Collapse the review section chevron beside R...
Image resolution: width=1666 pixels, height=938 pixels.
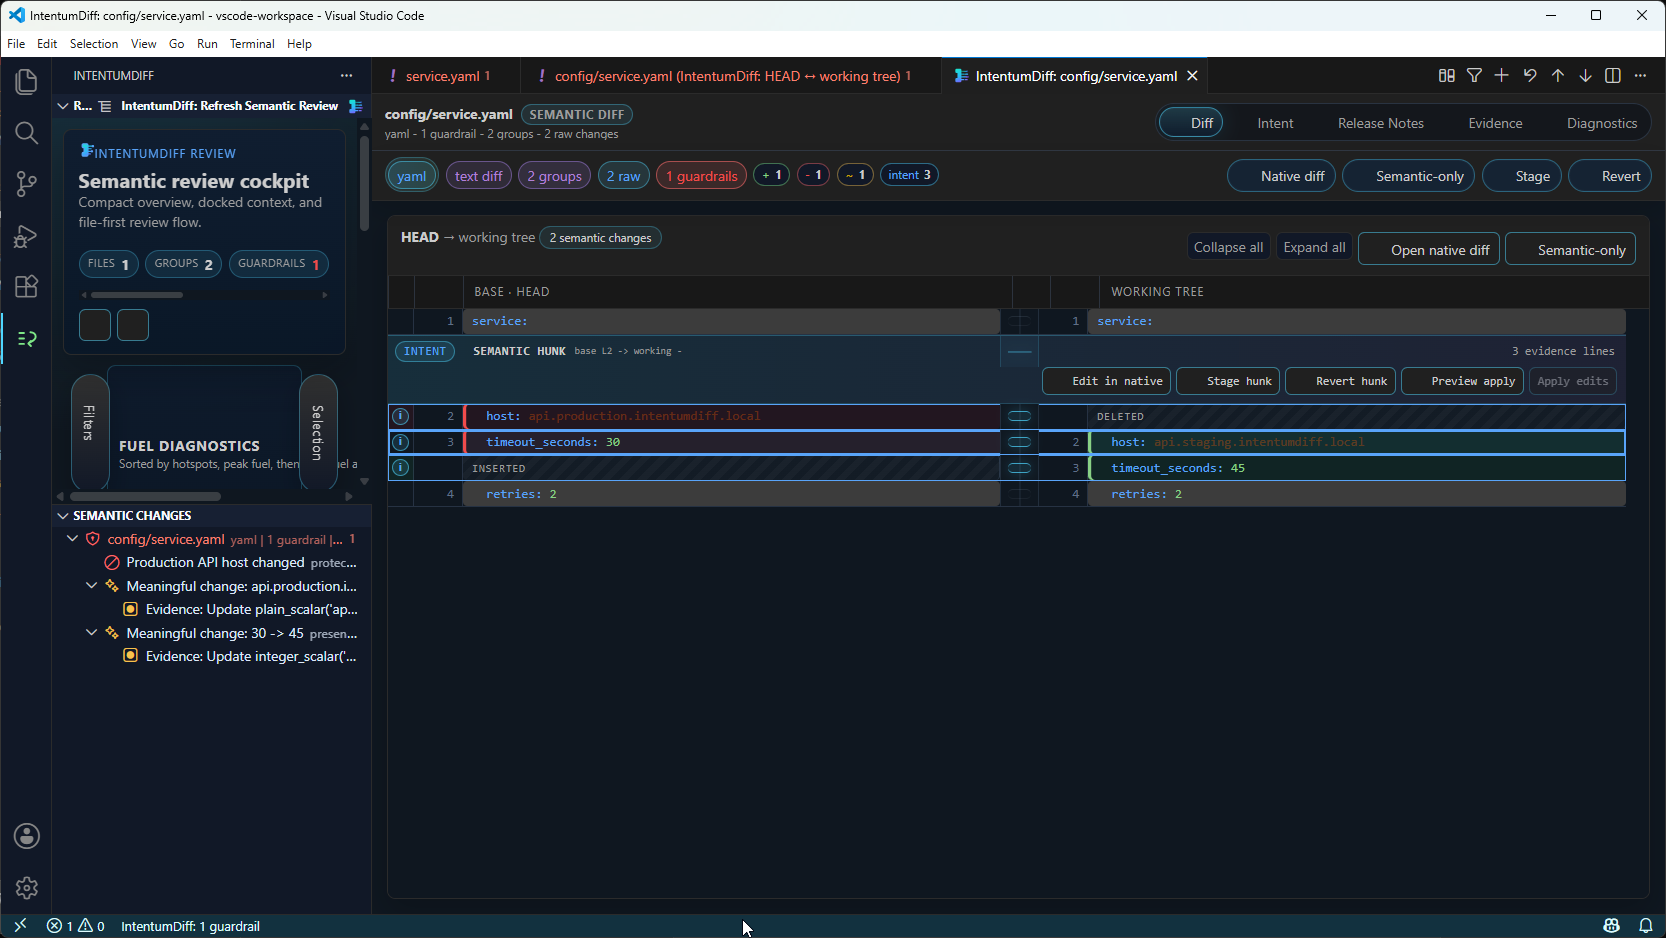(x=63, y=106)
